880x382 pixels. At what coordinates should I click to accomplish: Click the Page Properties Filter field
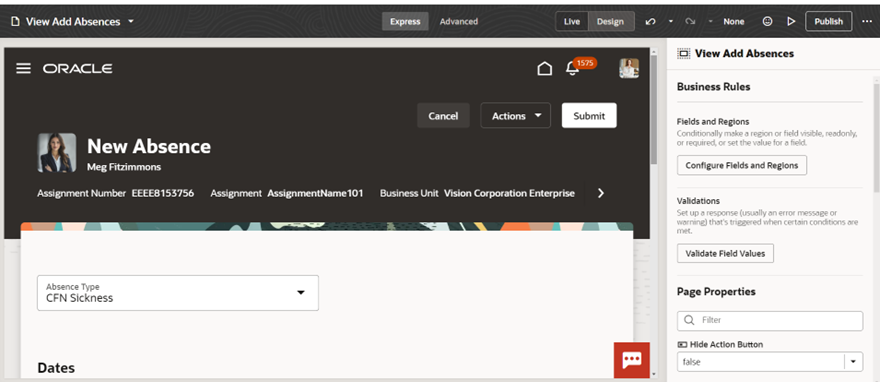769,320
